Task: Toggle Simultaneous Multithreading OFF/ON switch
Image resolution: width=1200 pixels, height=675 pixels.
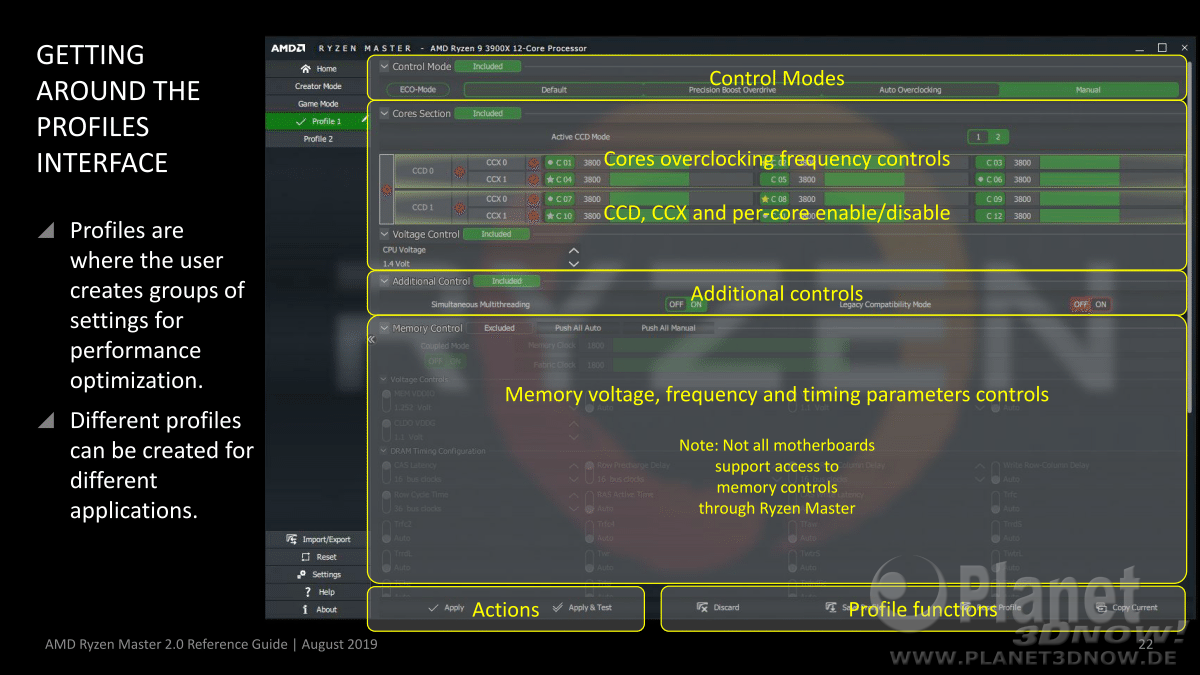Action: (687, 304)
